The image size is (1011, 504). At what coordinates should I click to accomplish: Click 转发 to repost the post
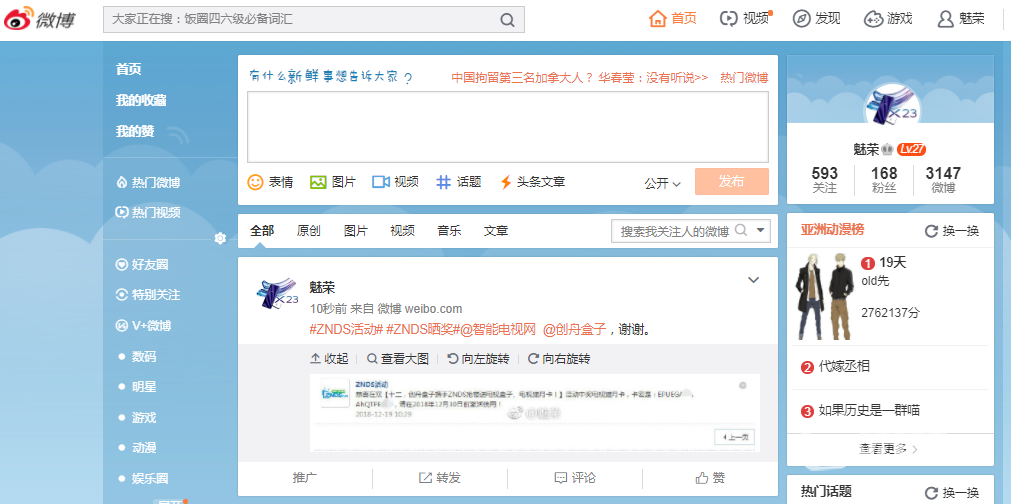[x=440, y=478]
